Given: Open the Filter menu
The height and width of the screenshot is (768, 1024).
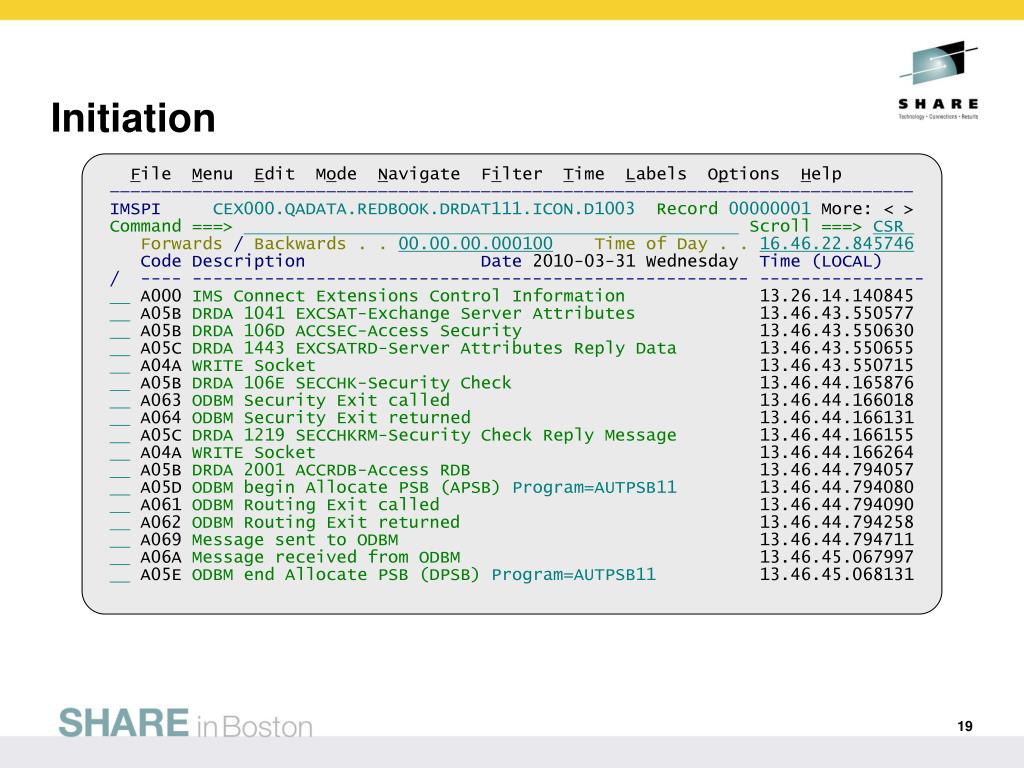Looking at the screenshot, I should (511, 174).
